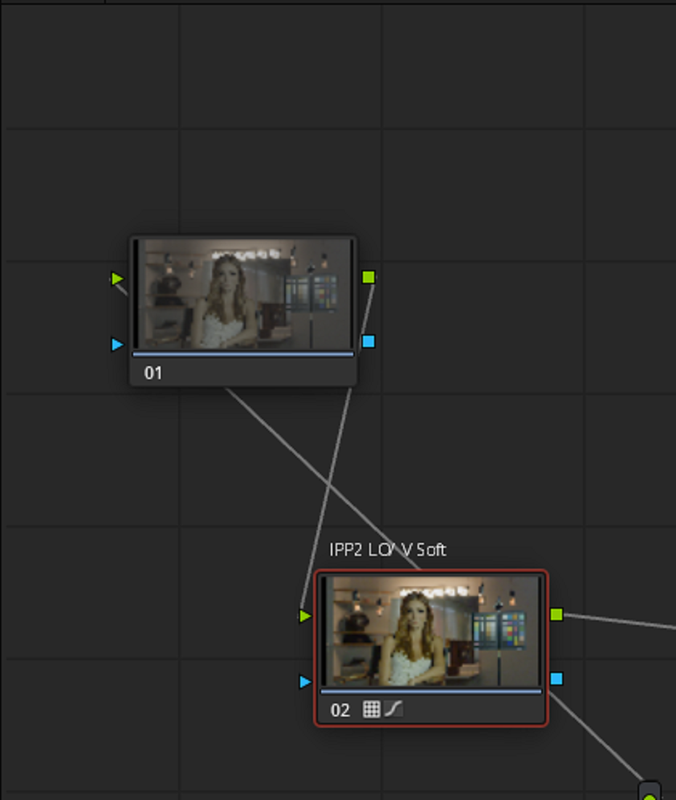
Task: Click node 01 blue key output square
Action: 368,341
